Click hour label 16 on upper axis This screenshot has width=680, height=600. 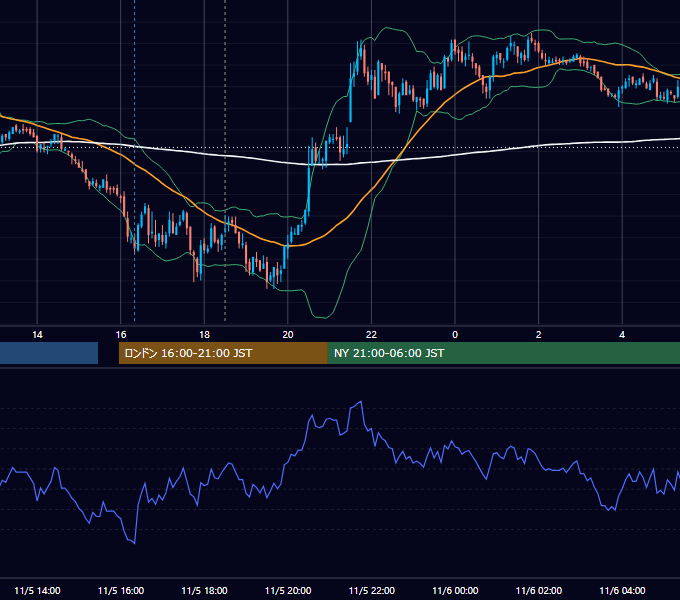(x=121, y=335)
